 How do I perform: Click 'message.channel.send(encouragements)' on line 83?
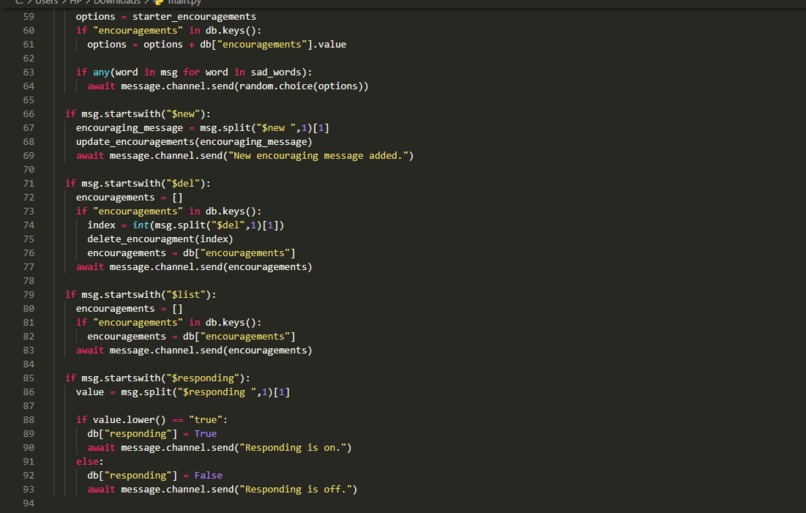(211, 350)
